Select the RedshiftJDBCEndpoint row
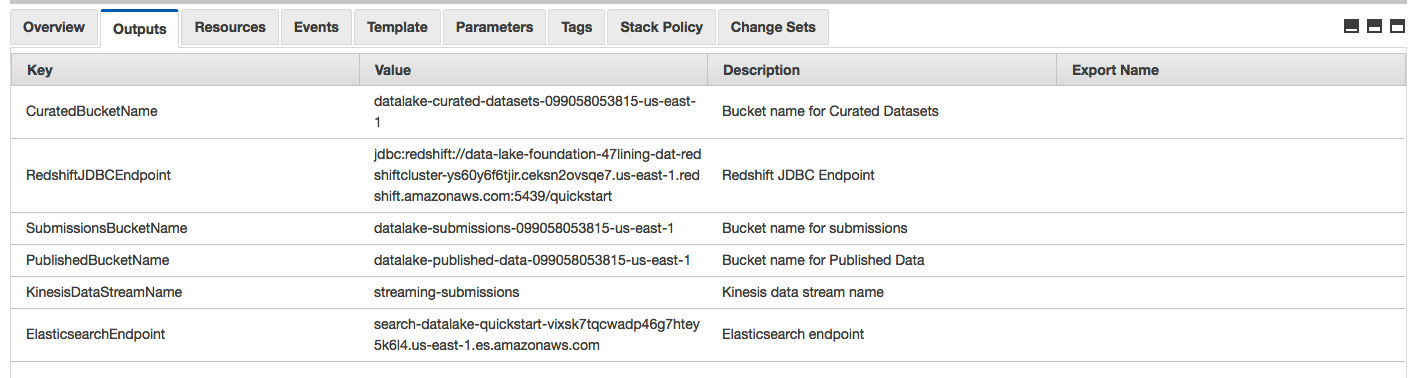This screenshot has height=378, width=1418. [708, 175]
